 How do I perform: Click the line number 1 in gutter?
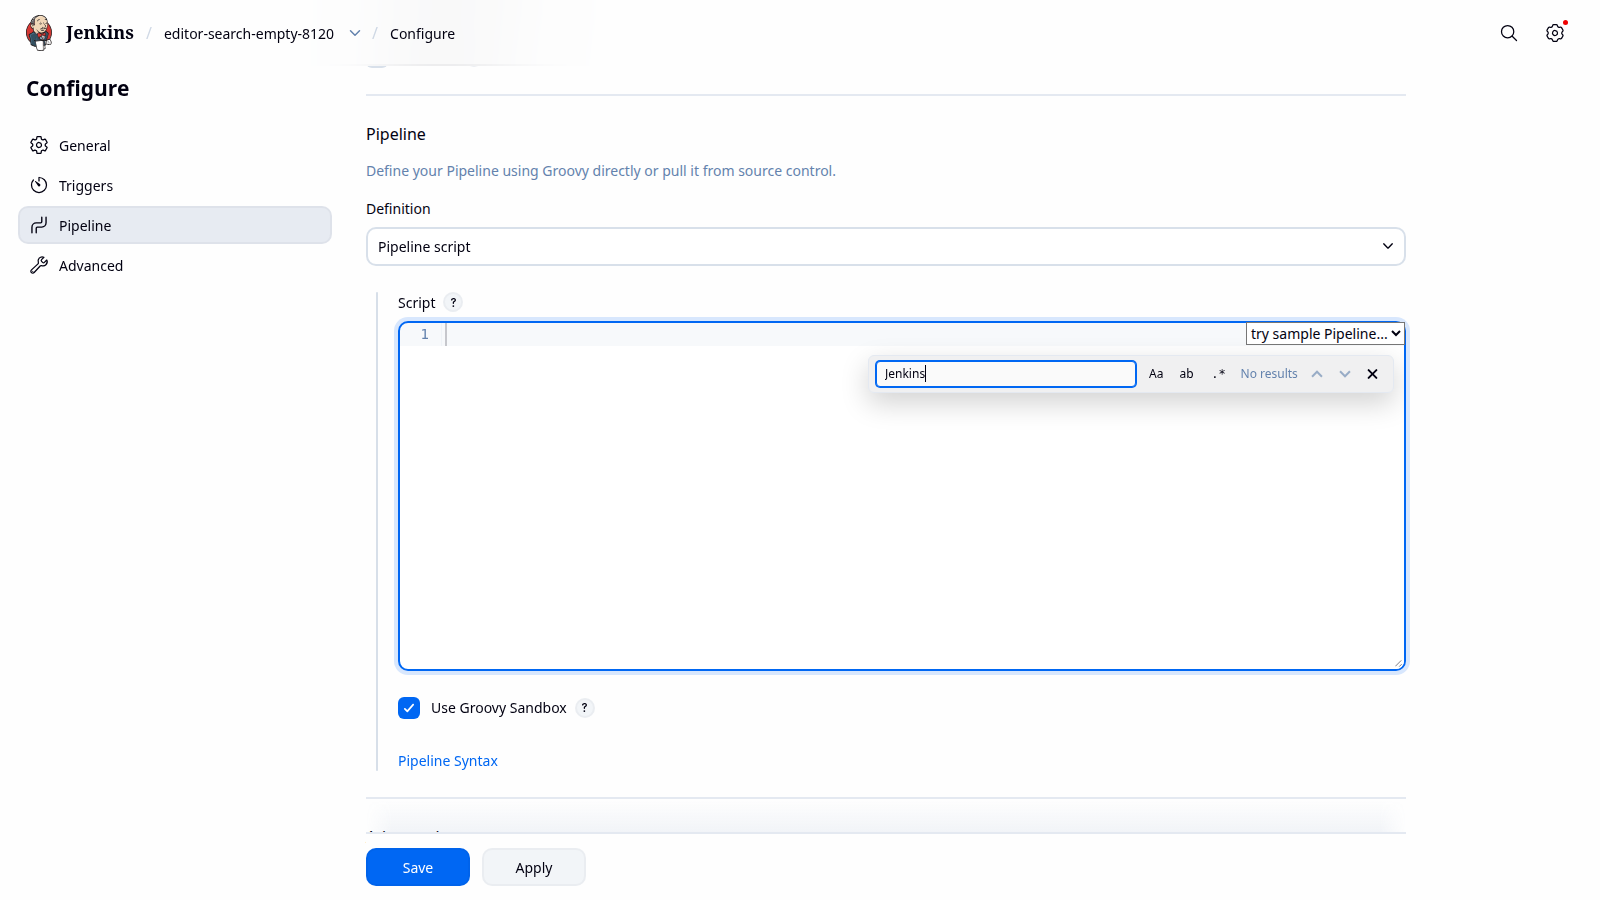[x=425, y=334]
